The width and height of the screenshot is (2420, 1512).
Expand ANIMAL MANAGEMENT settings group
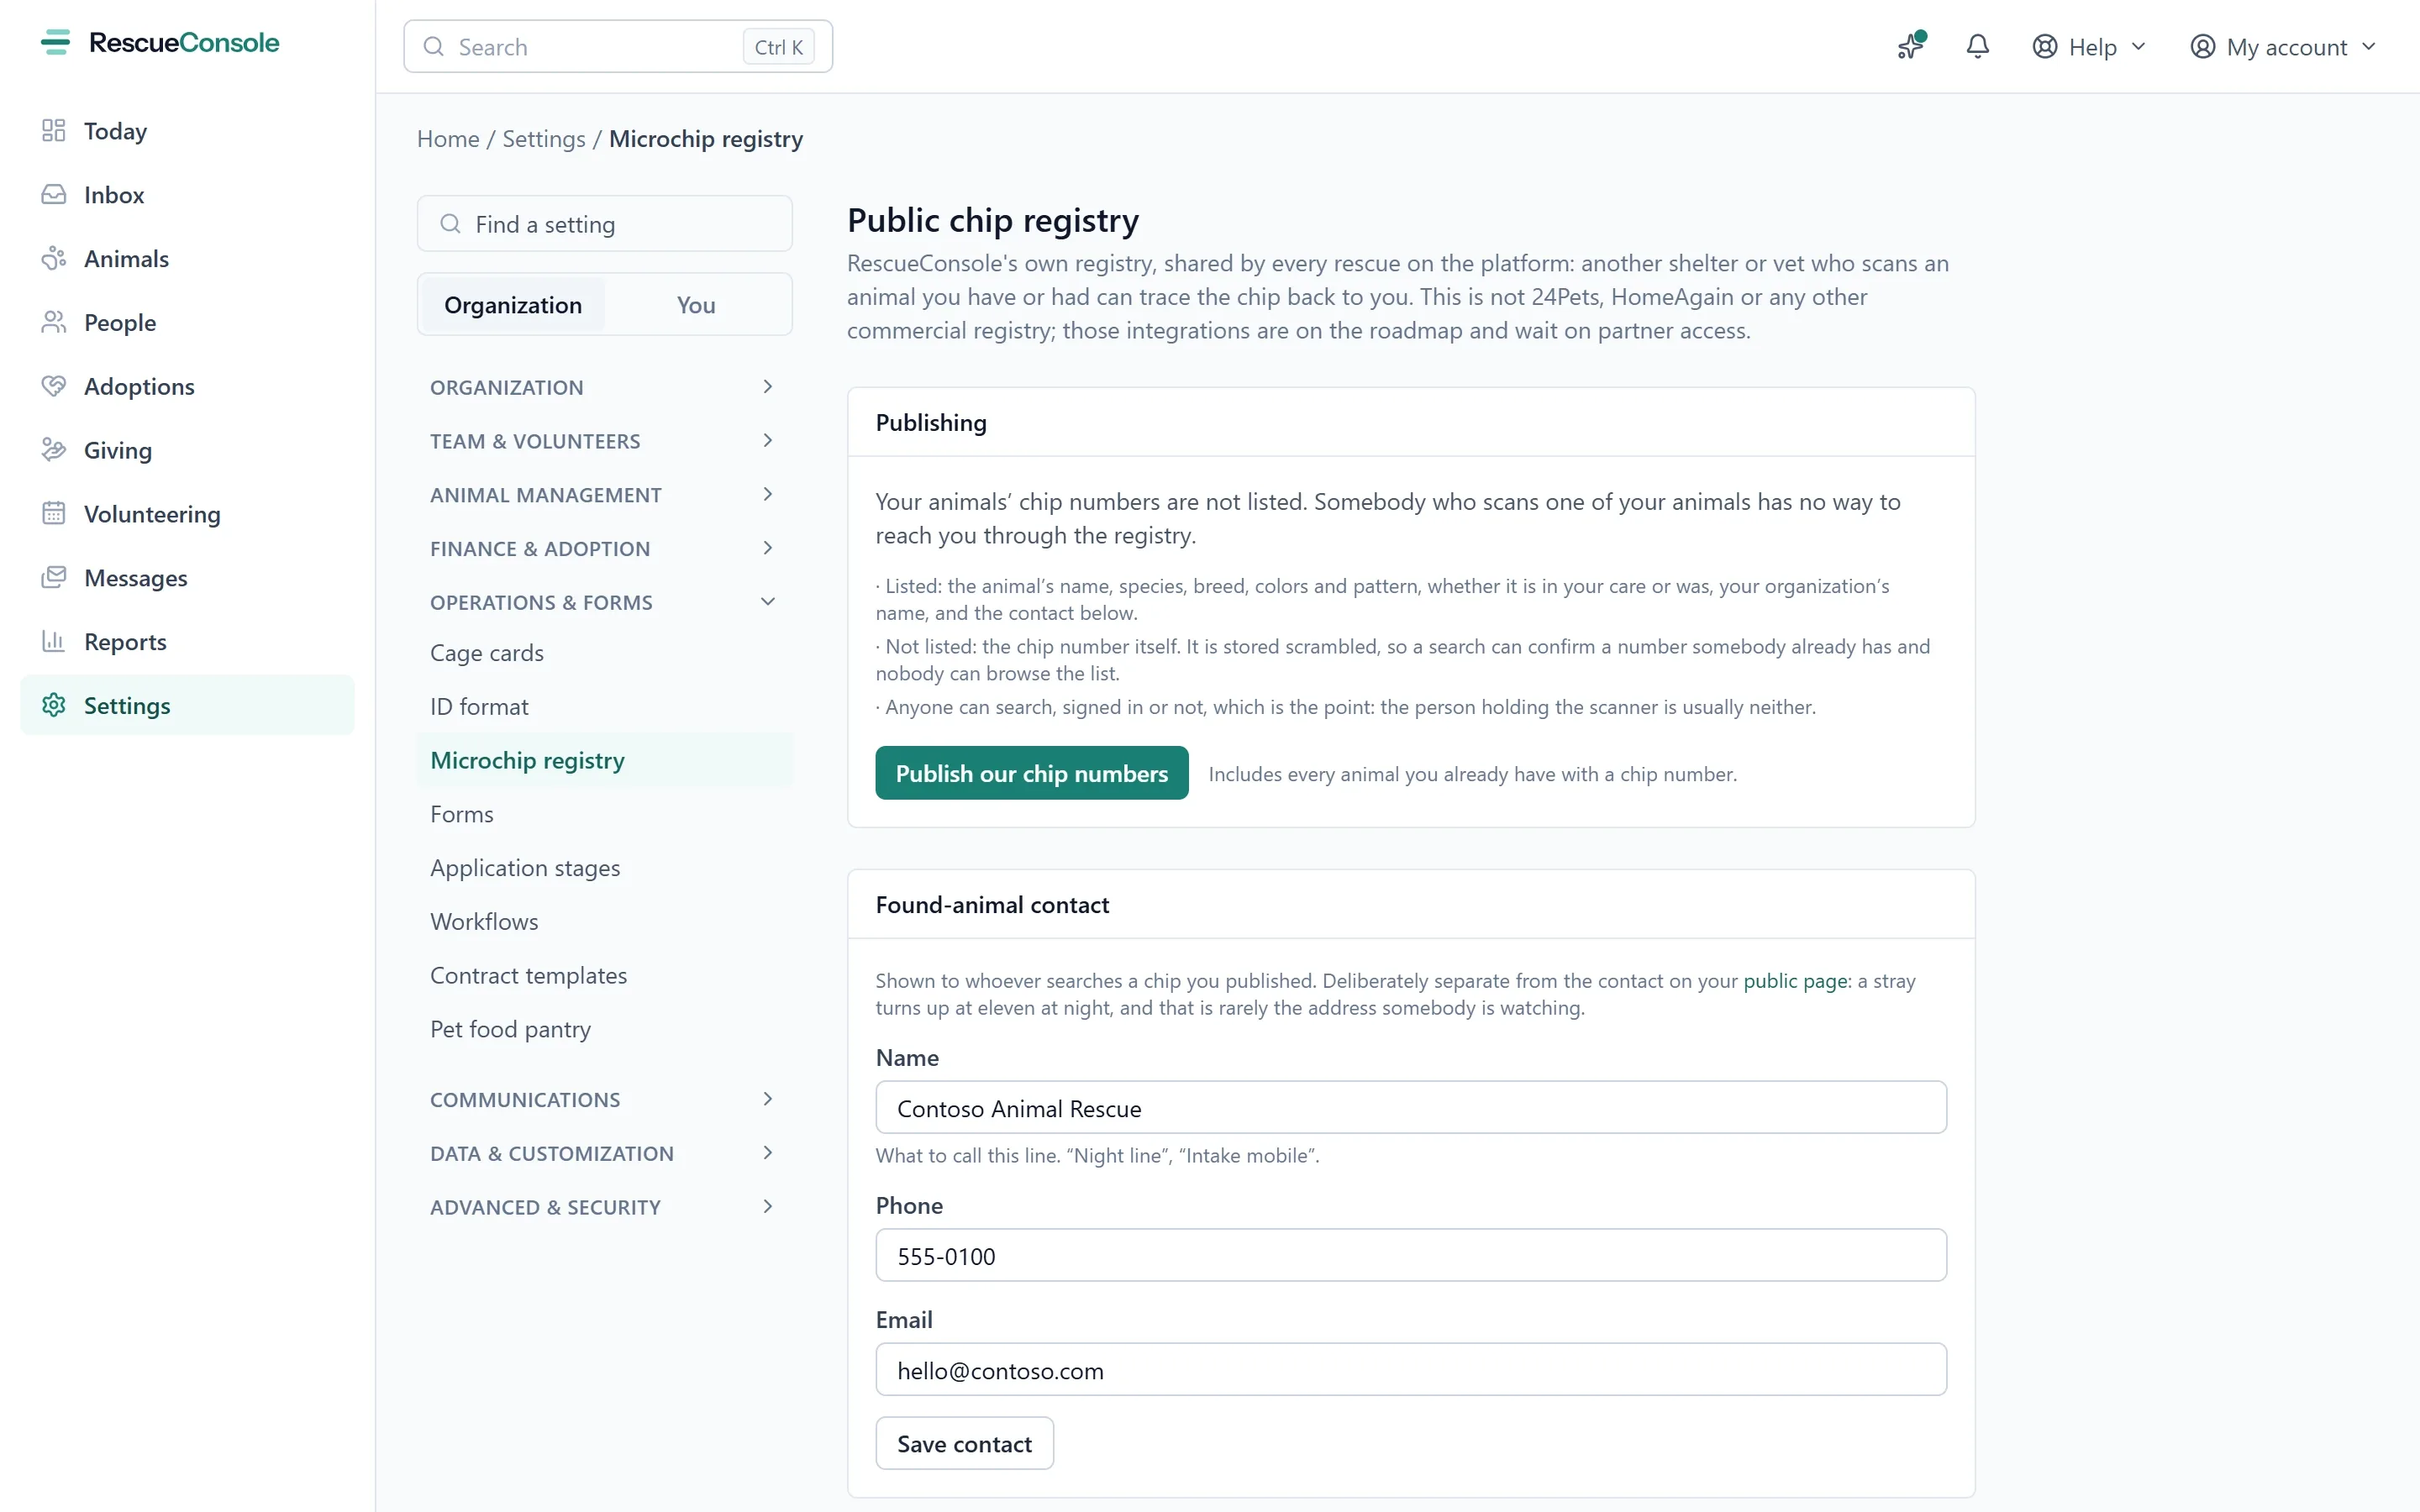604,495
